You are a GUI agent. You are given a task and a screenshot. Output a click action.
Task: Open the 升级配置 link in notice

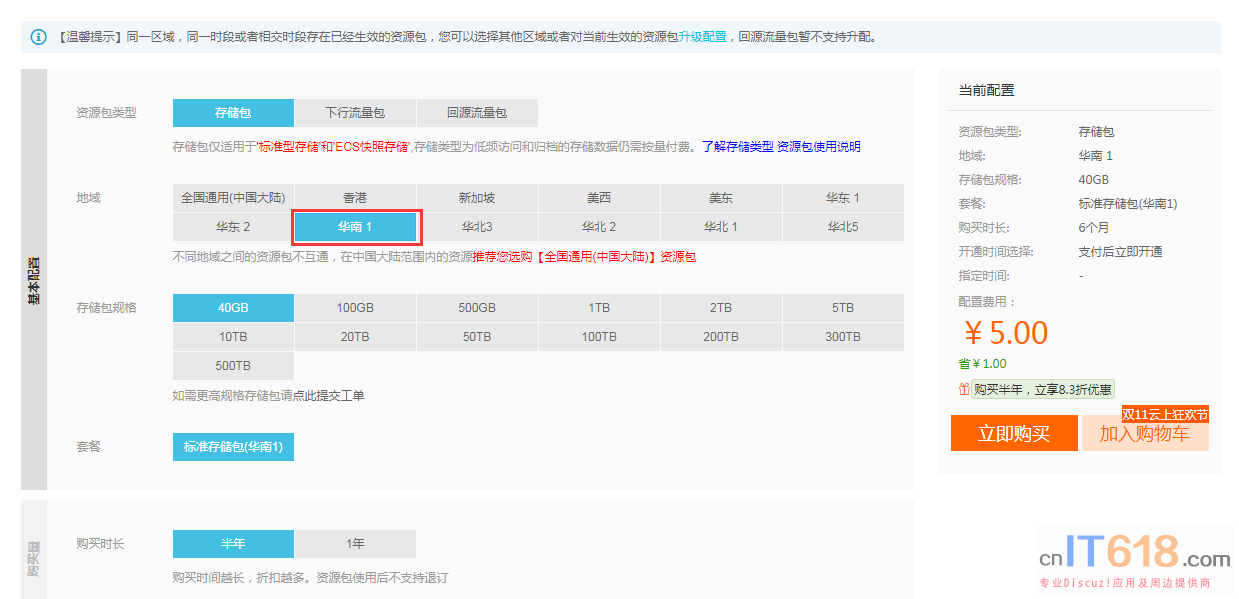[x=702, y=37]
